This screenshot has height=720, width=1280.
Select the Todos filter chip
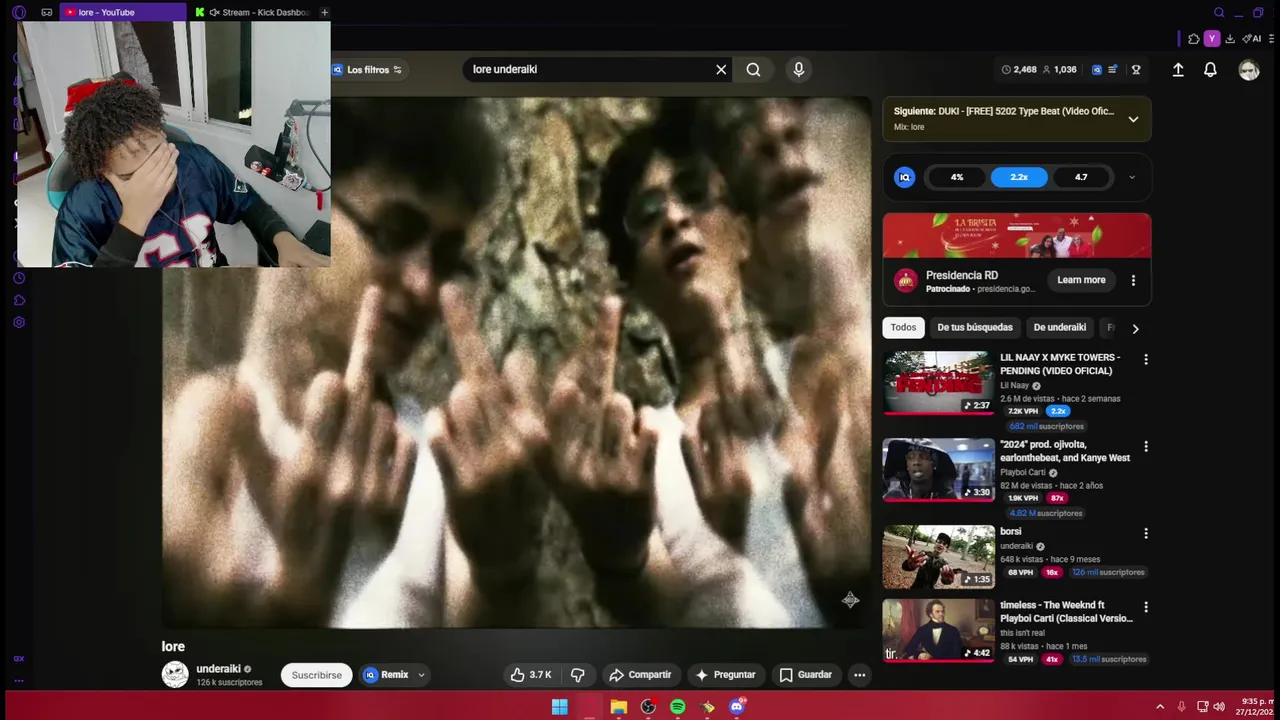pos(903,327)
